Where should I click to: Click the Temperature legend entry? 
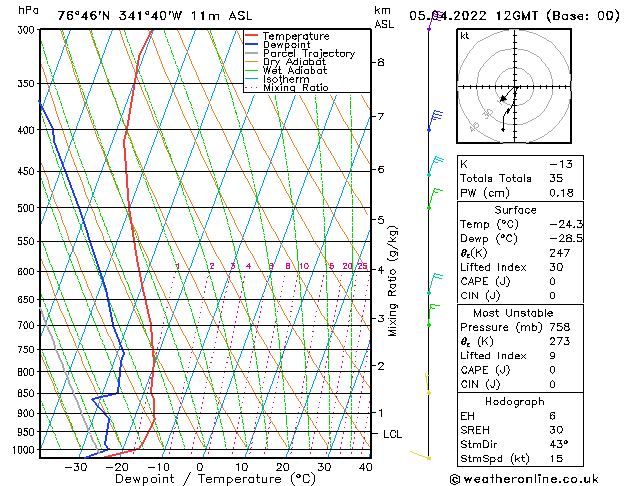pos(297,36)
